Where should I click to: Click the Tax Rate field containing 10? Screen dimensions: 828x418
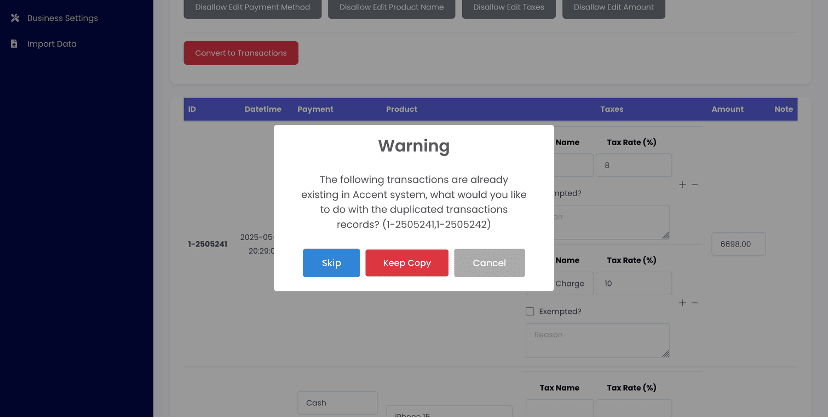pos(632,284)
